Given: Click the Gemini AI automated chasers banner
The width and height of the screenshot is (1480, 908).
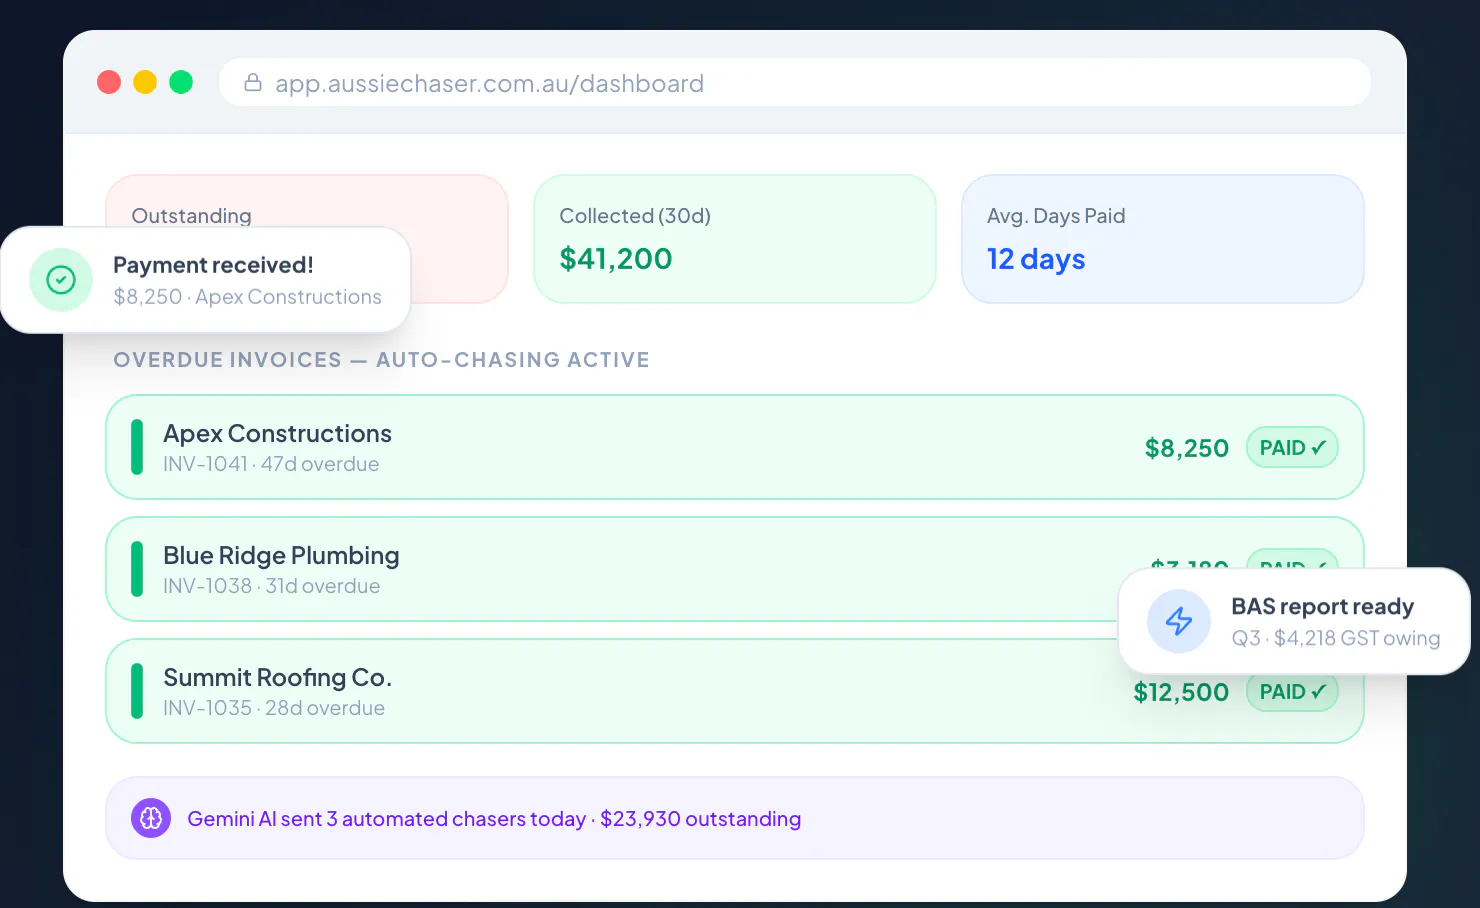Looking at the screenshot, I should point(735,818).
